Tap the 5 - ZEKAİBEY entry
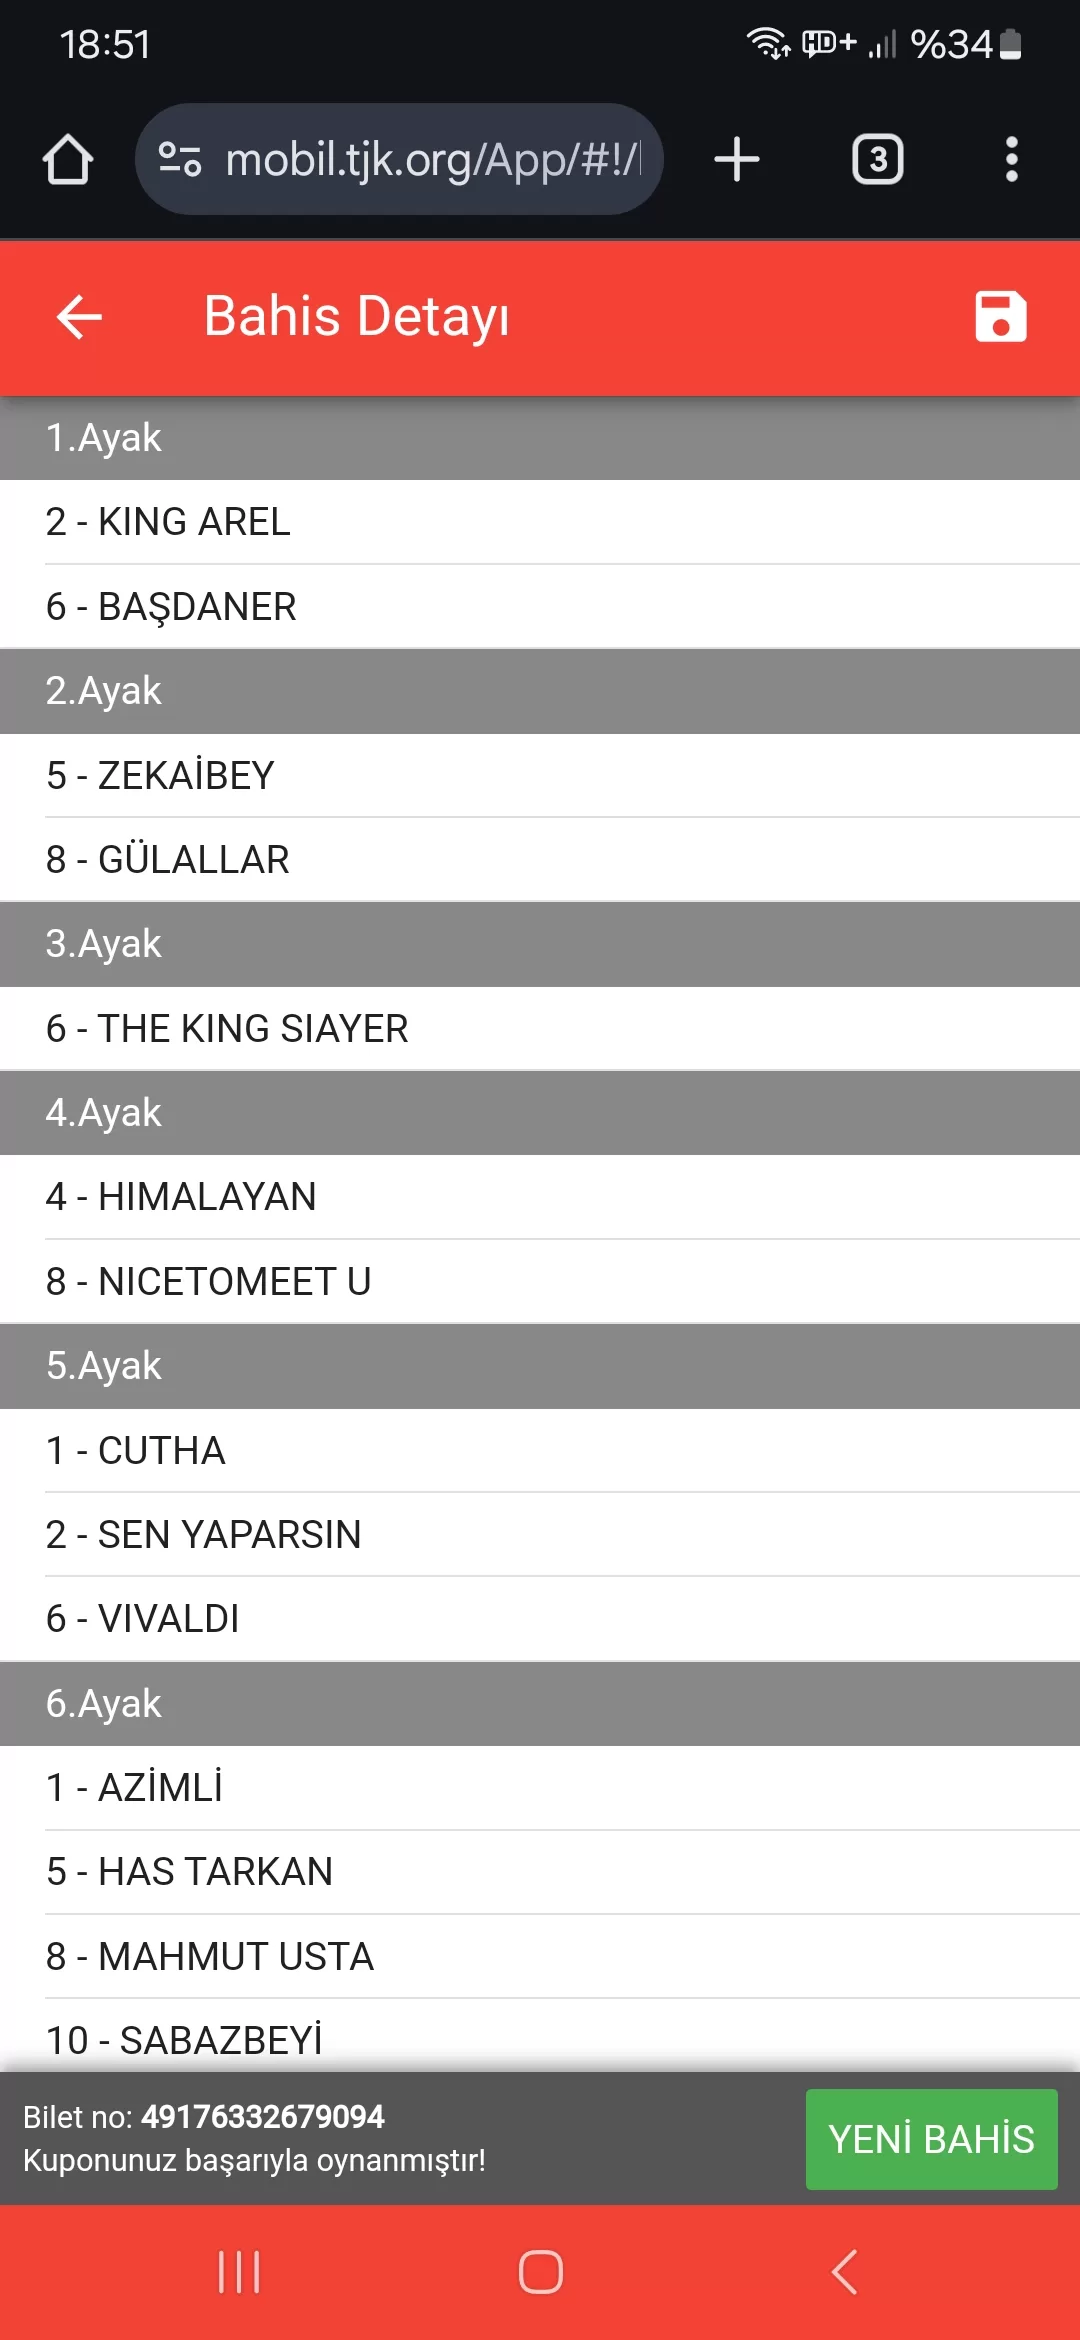The image size is (1080, 2340). coord(540,776)
